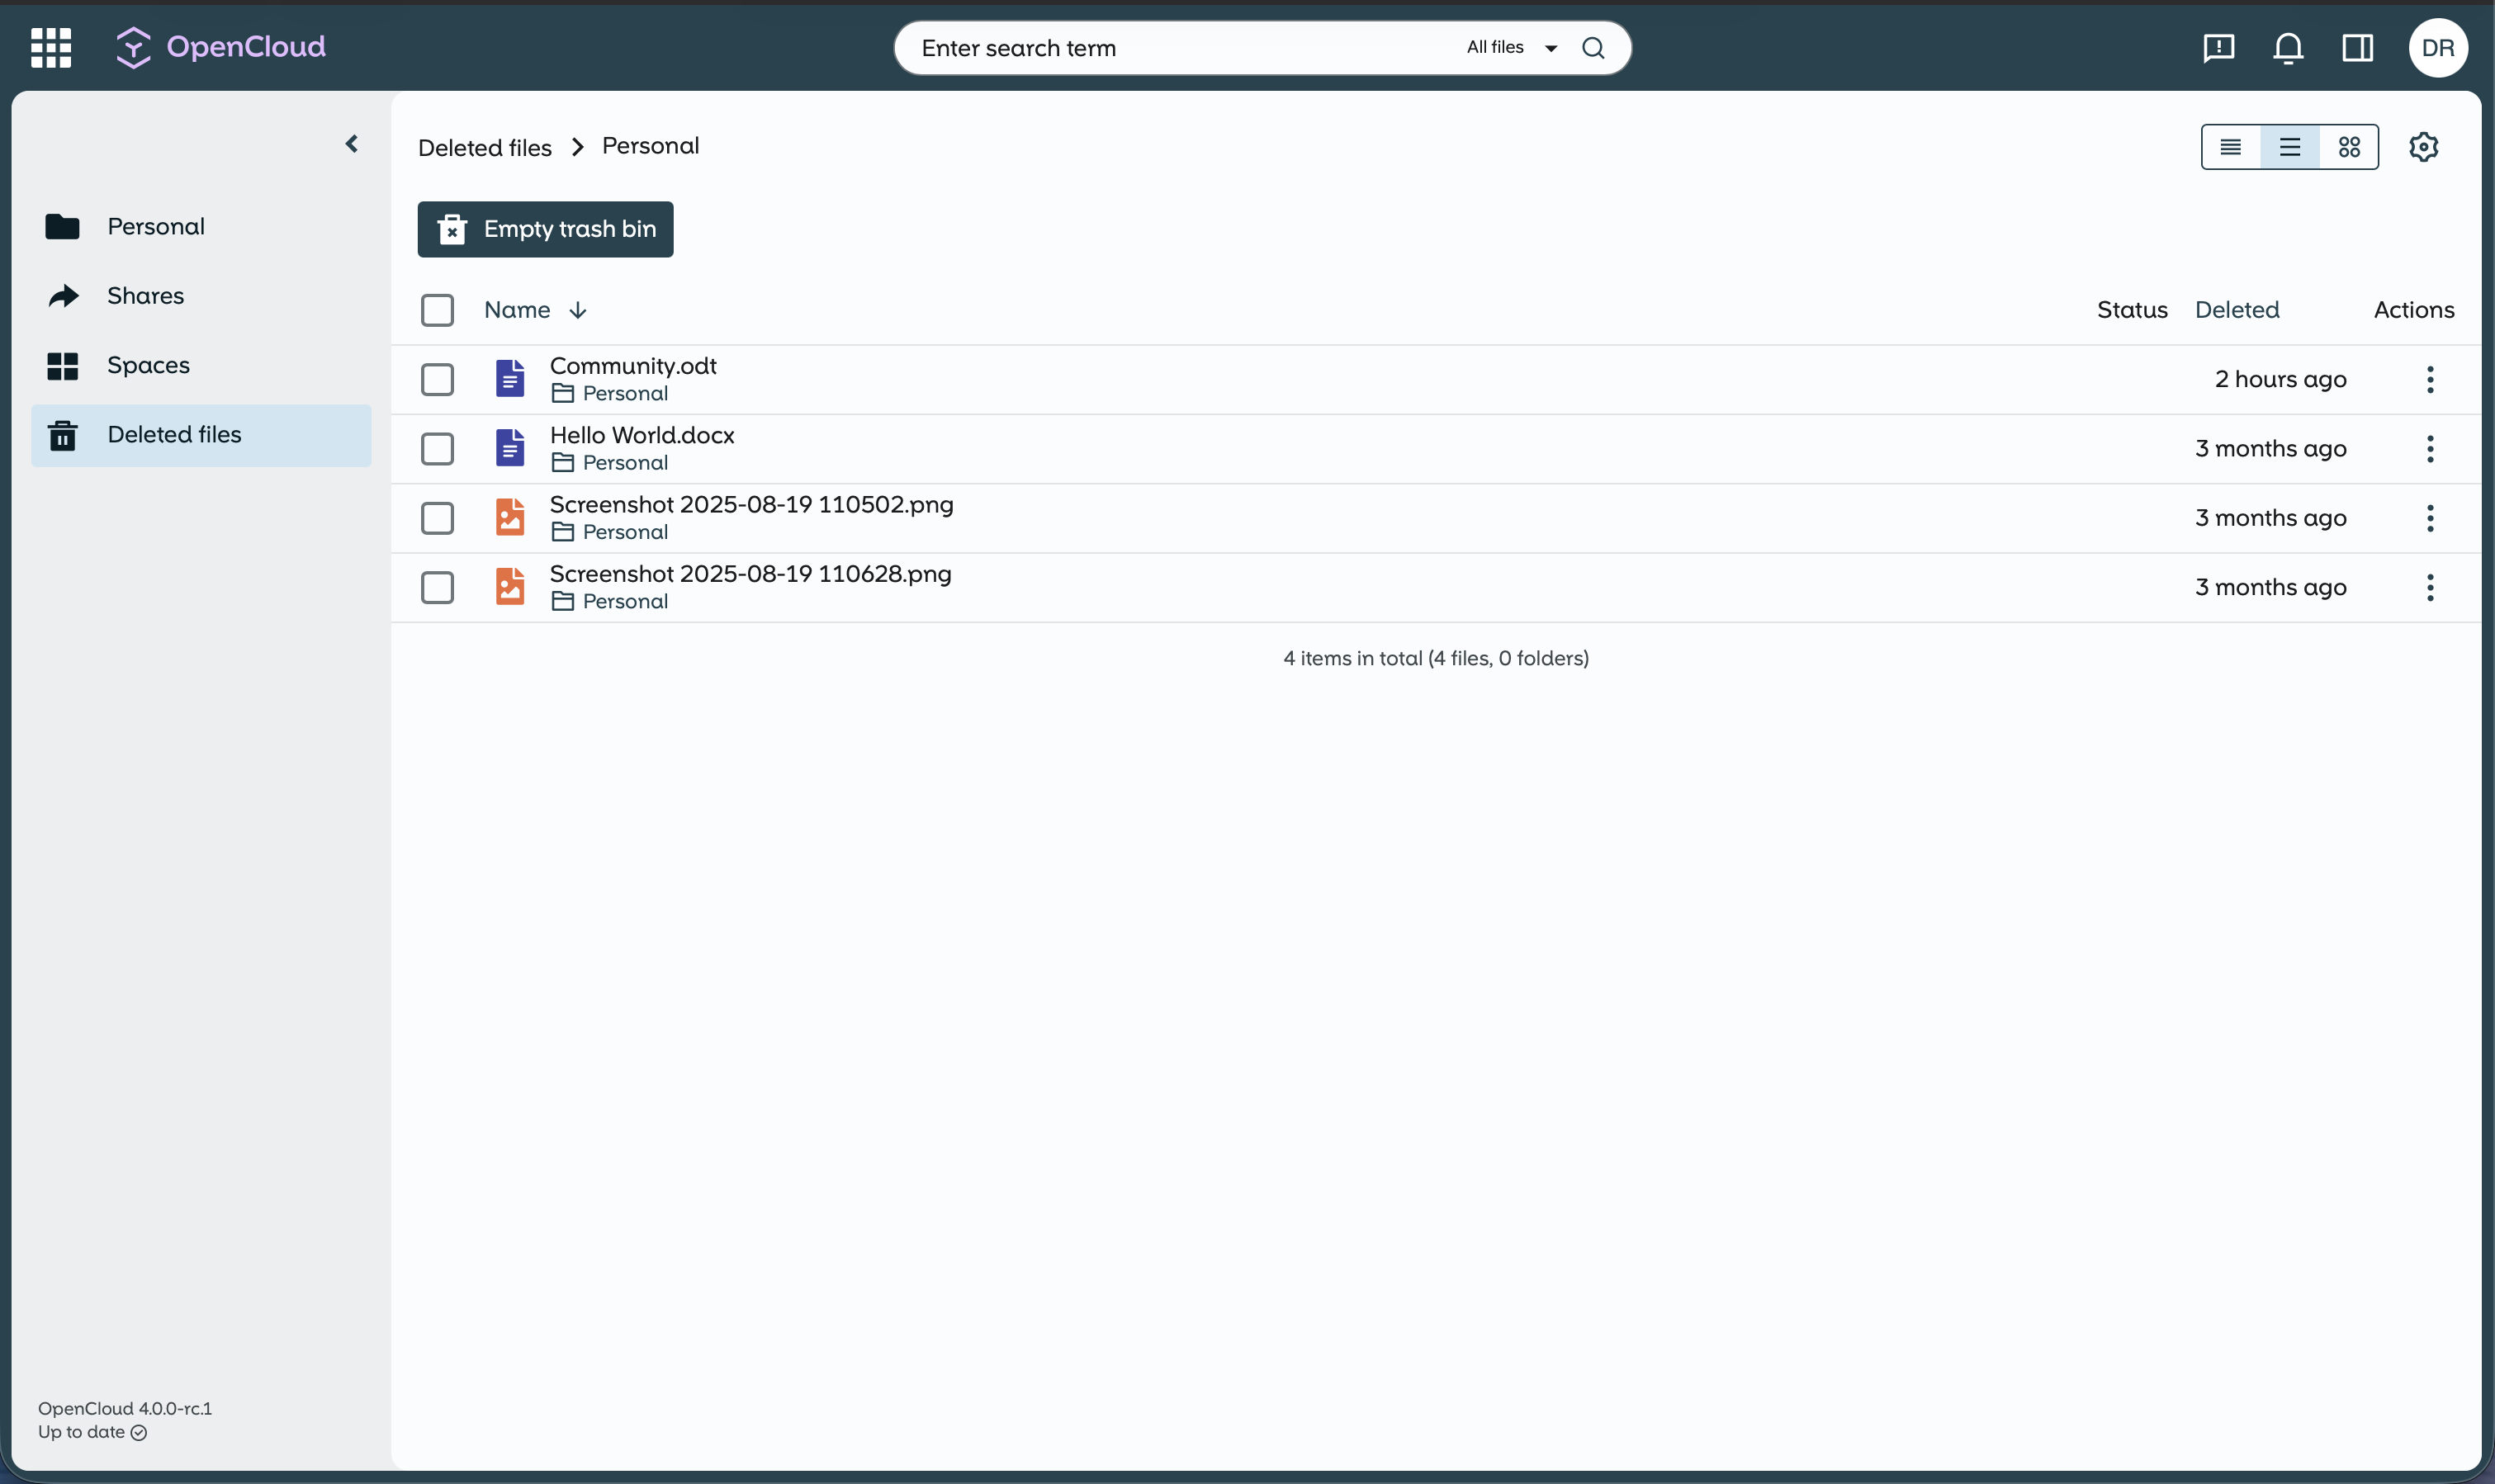Open the All files search filter dropdown
The width and height of the screenshot is (2495, 1484).
tap(1508, 47)
